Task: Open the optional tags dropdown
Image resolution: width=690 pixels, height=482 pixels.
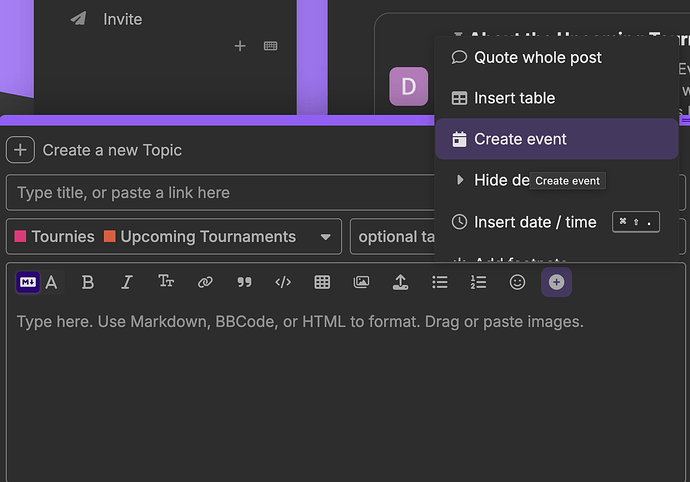Action: pyautogui.click(x=390, y=237)
